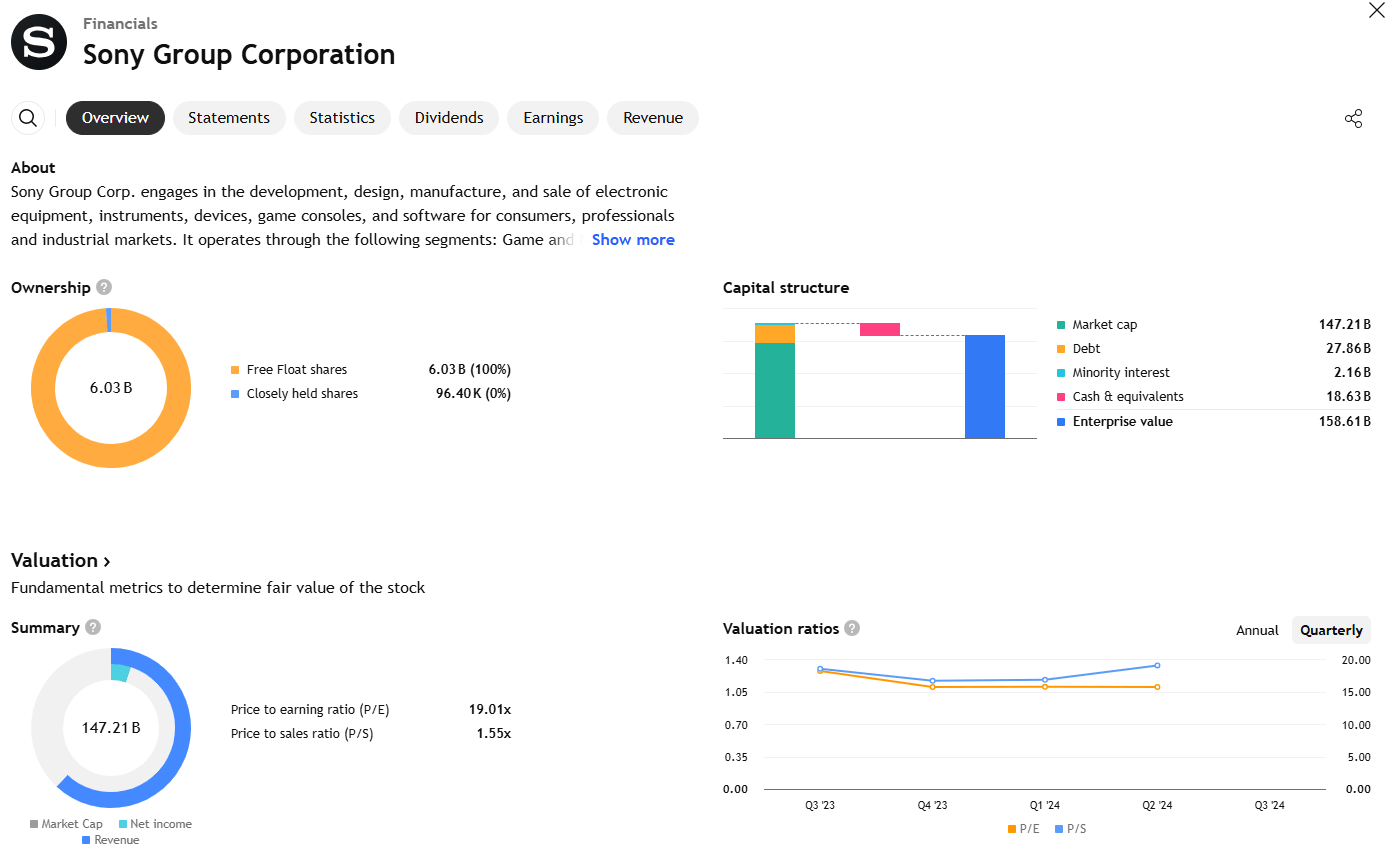Open Valuation ratios help question mark

852,628
